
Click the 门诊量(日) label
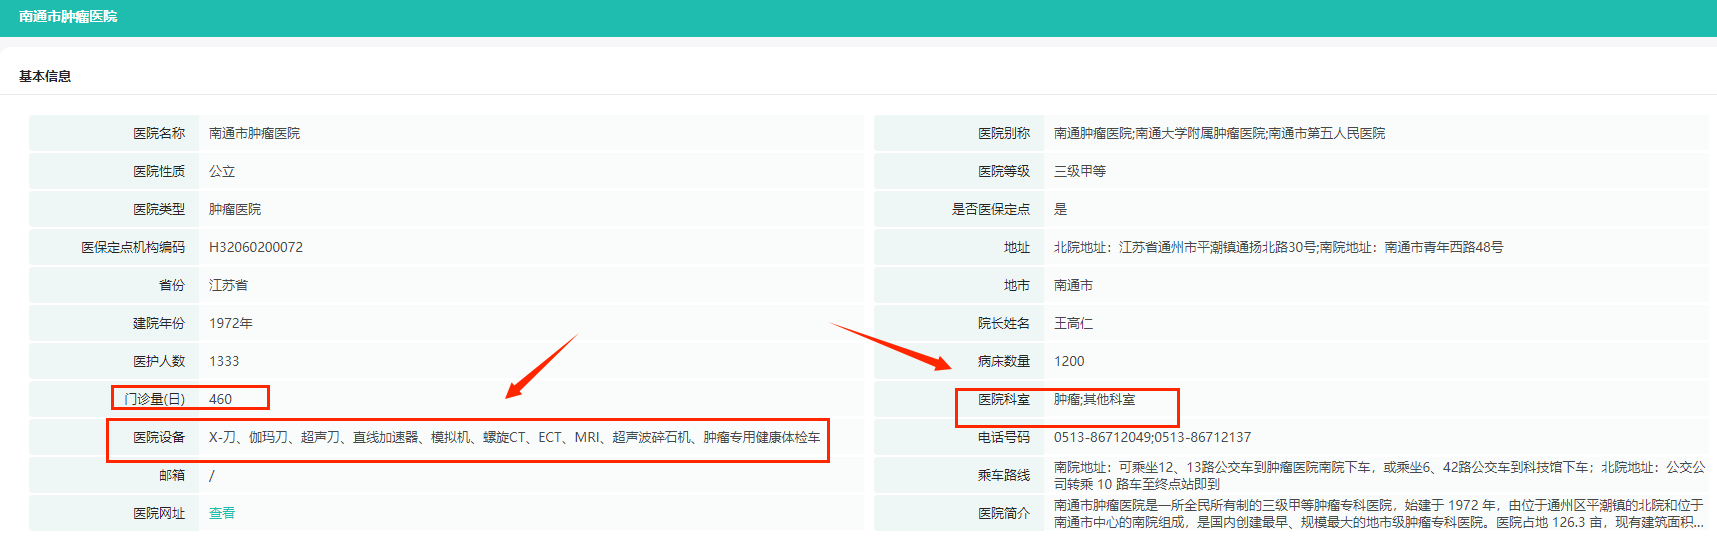coord(155,399)
